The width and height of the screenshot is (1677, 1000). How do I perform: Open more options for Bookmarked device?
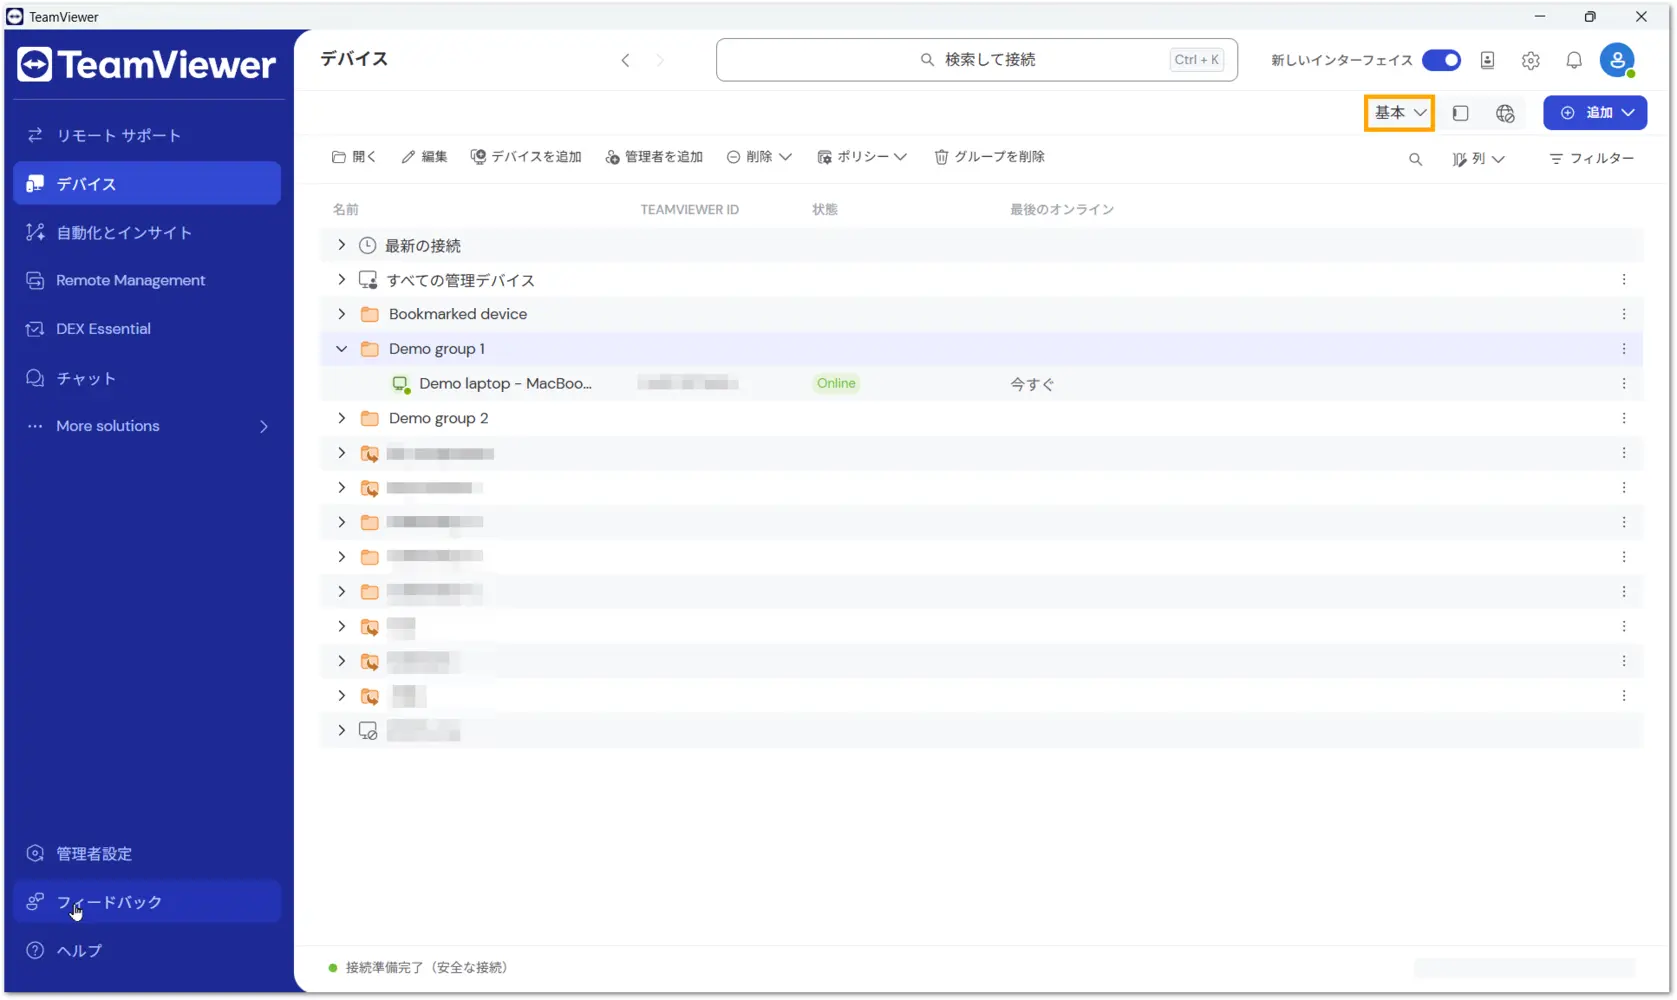point(1624,314)
